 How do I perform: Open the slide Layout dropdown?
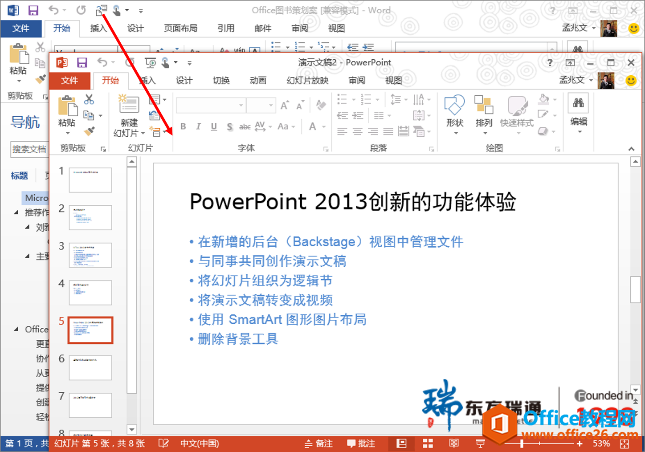pyautogui.click(x=157, y=99)
